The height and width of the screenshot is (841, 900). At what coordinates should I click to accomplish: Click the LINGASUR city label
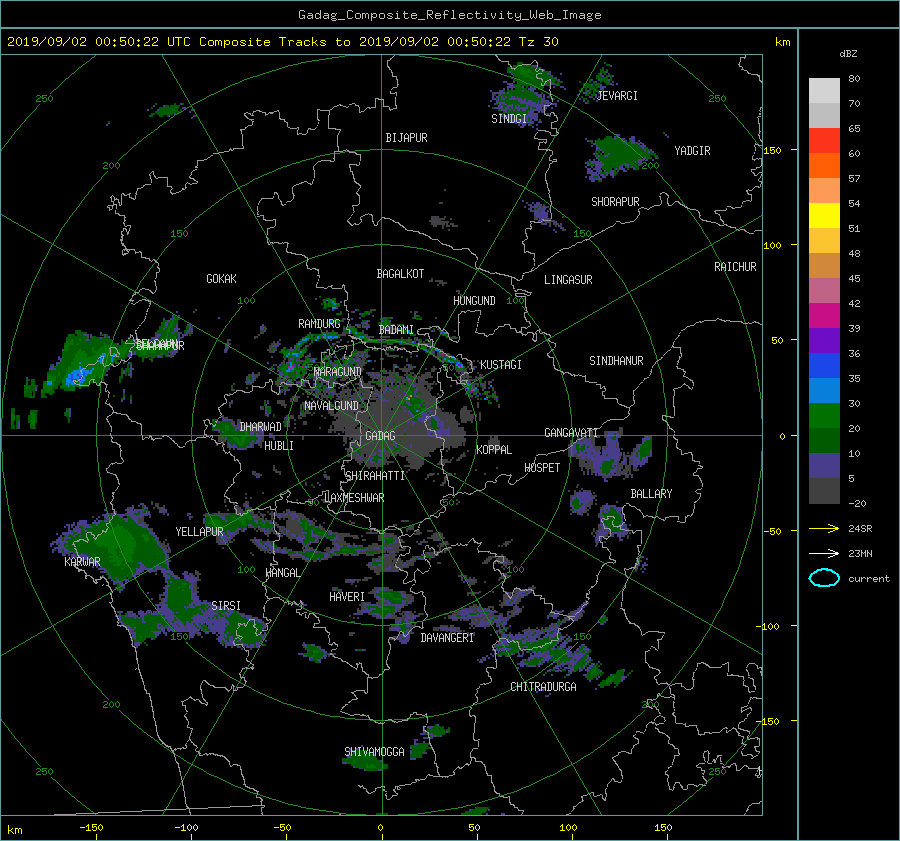[568, 280]
